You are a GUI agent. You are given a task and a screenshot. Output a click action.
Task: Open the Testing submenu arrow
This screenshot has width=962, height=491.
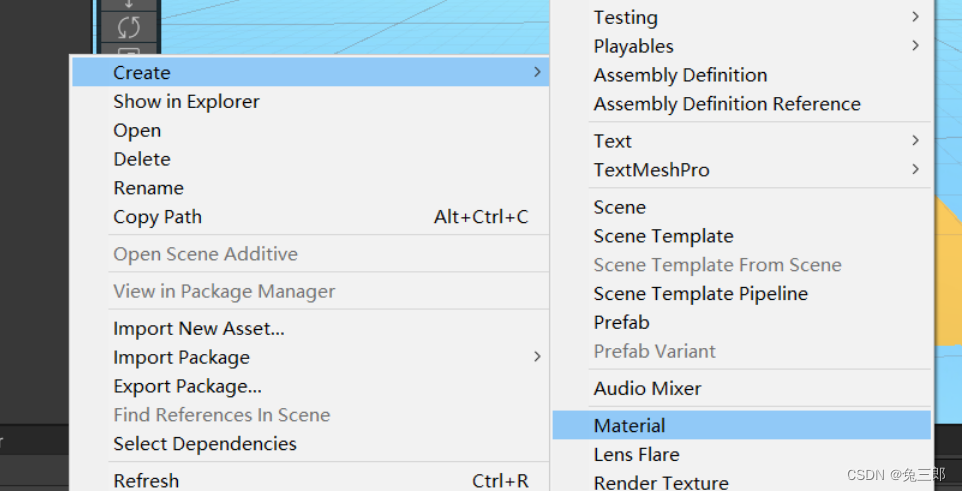915,17
